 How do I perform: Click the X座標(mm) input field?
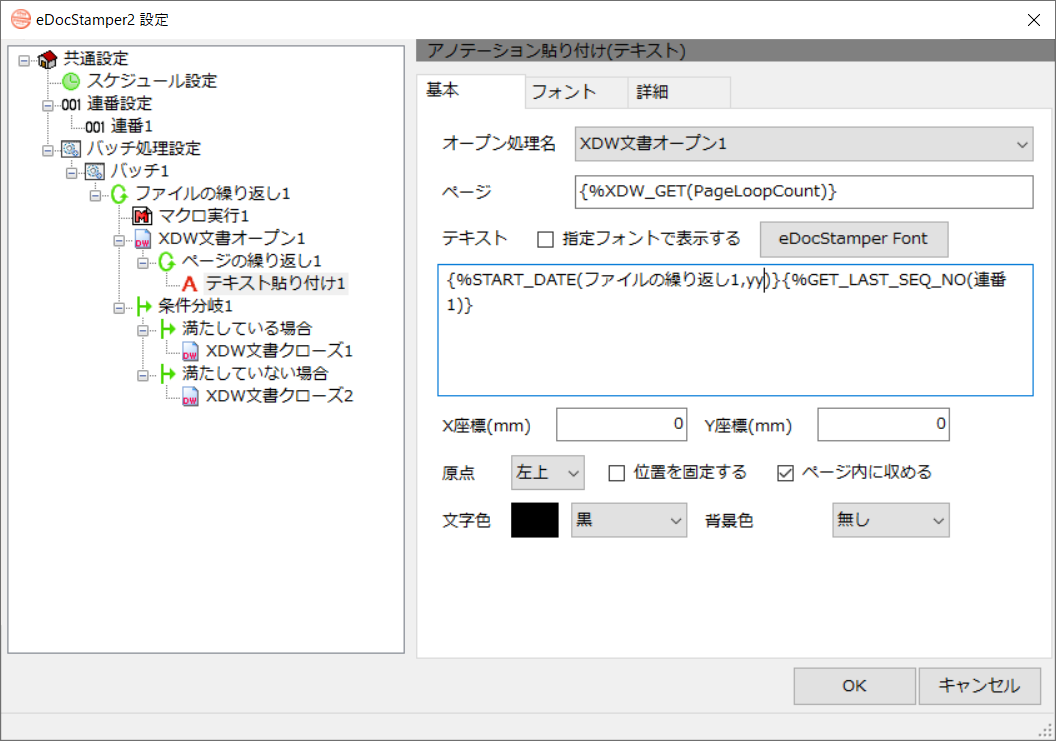pos(621,424)
